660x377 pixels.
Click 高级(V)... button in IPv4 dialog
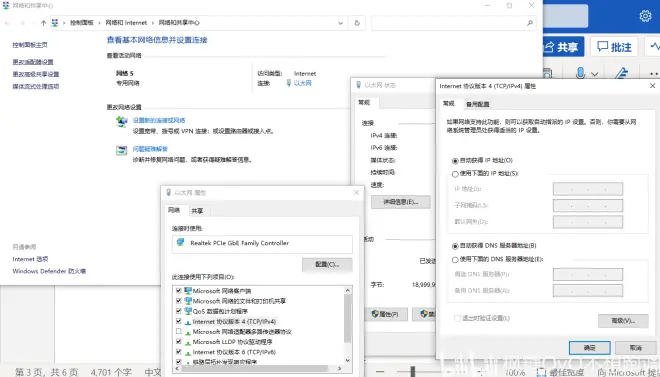pyautogui.click(x=623, y=321)
